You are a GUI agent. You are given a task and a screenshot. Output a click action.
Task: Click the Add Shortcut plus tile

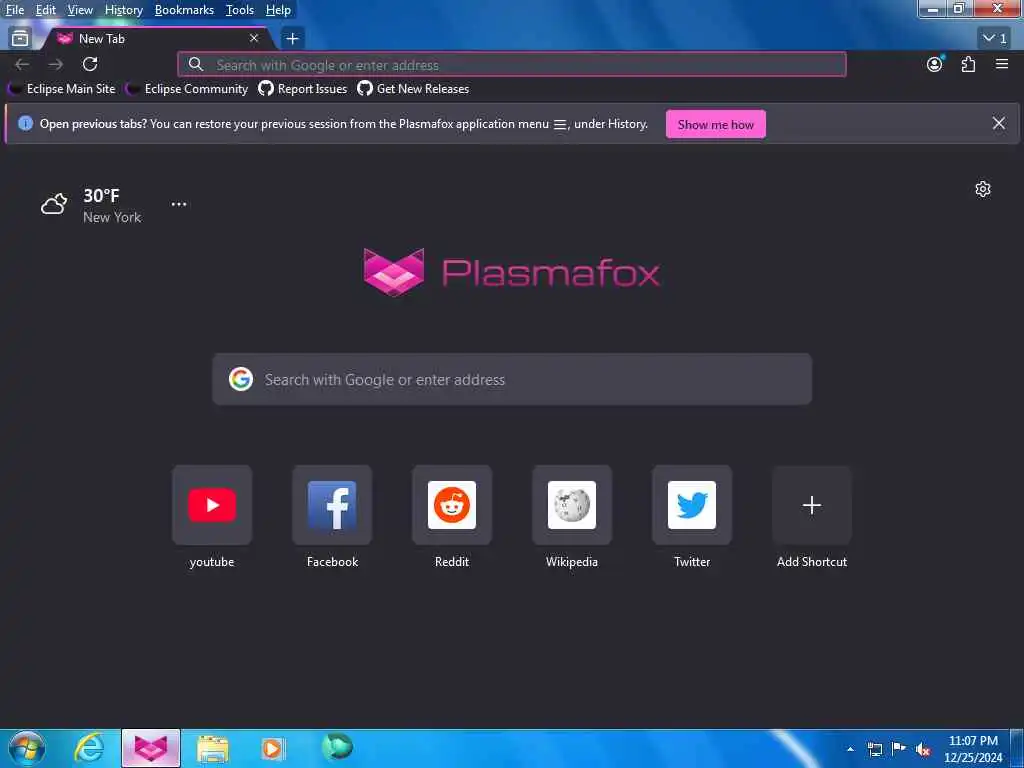(x=812, y=505)
